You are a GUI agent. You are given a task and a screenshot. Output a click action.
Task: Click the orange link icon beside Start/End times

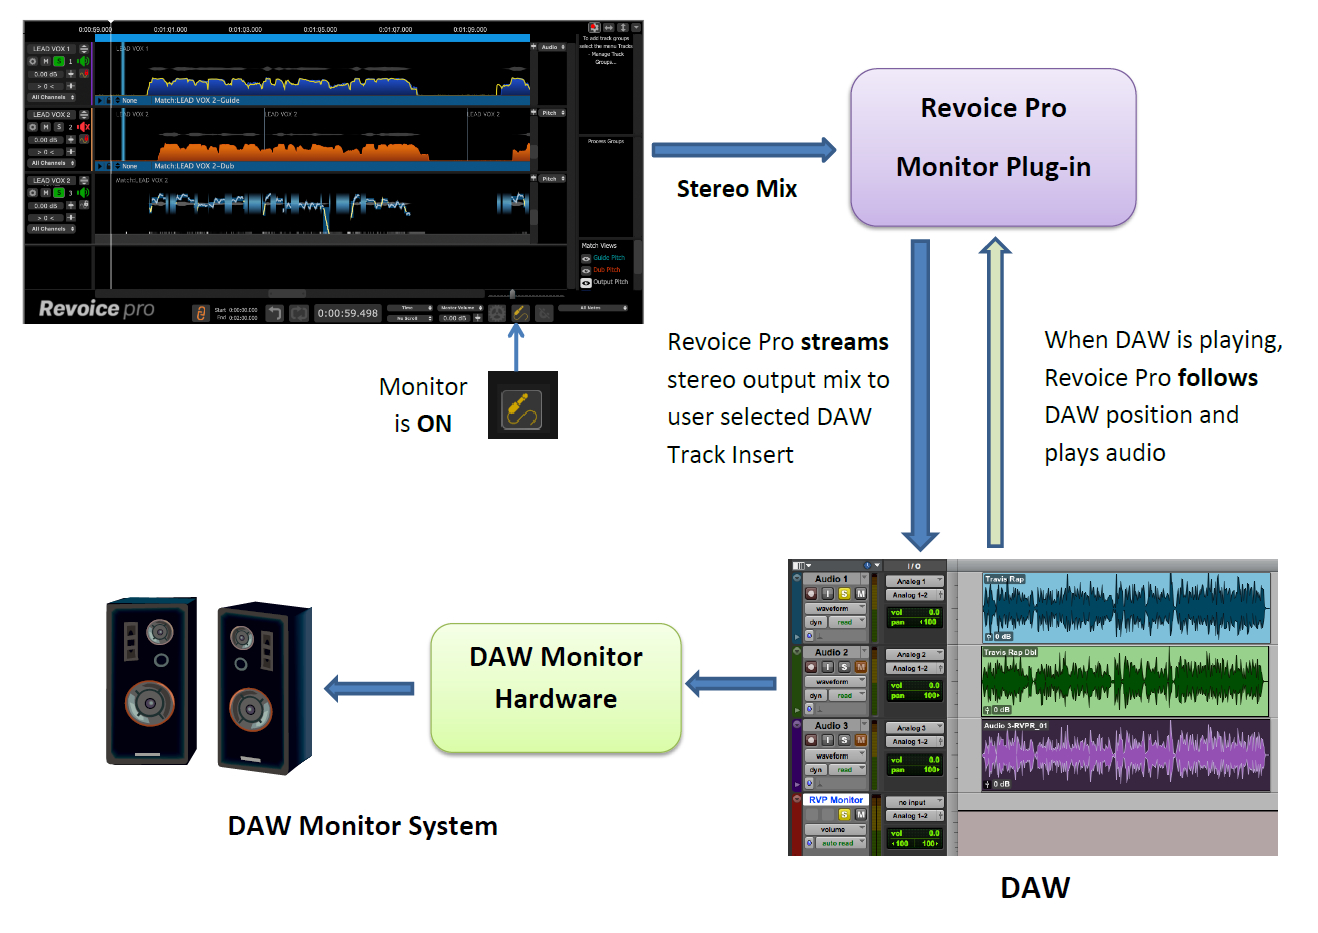coord(201,313)
